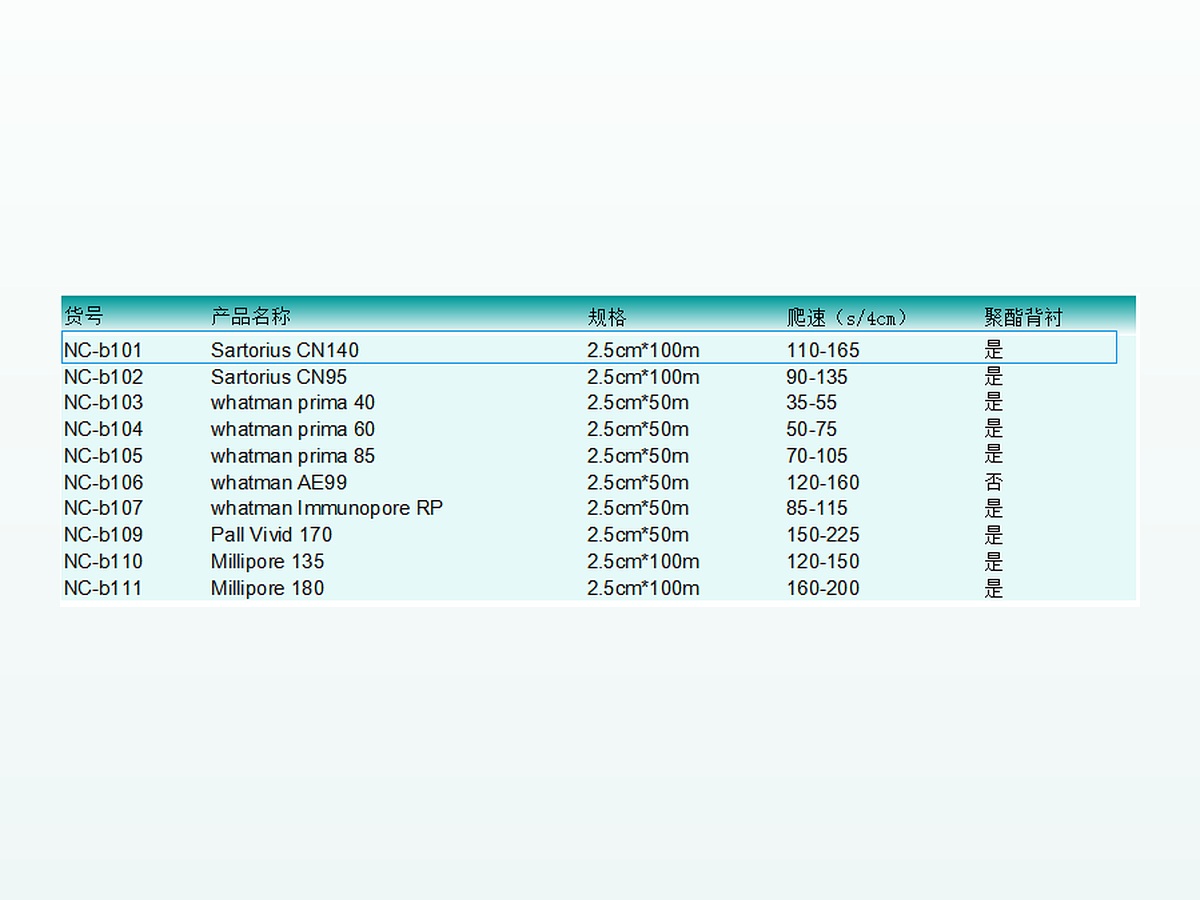The height and width of the screenshot is (900, 1200).
Task: Click product name Pall Vivid 170
Action: click(272, 535)
